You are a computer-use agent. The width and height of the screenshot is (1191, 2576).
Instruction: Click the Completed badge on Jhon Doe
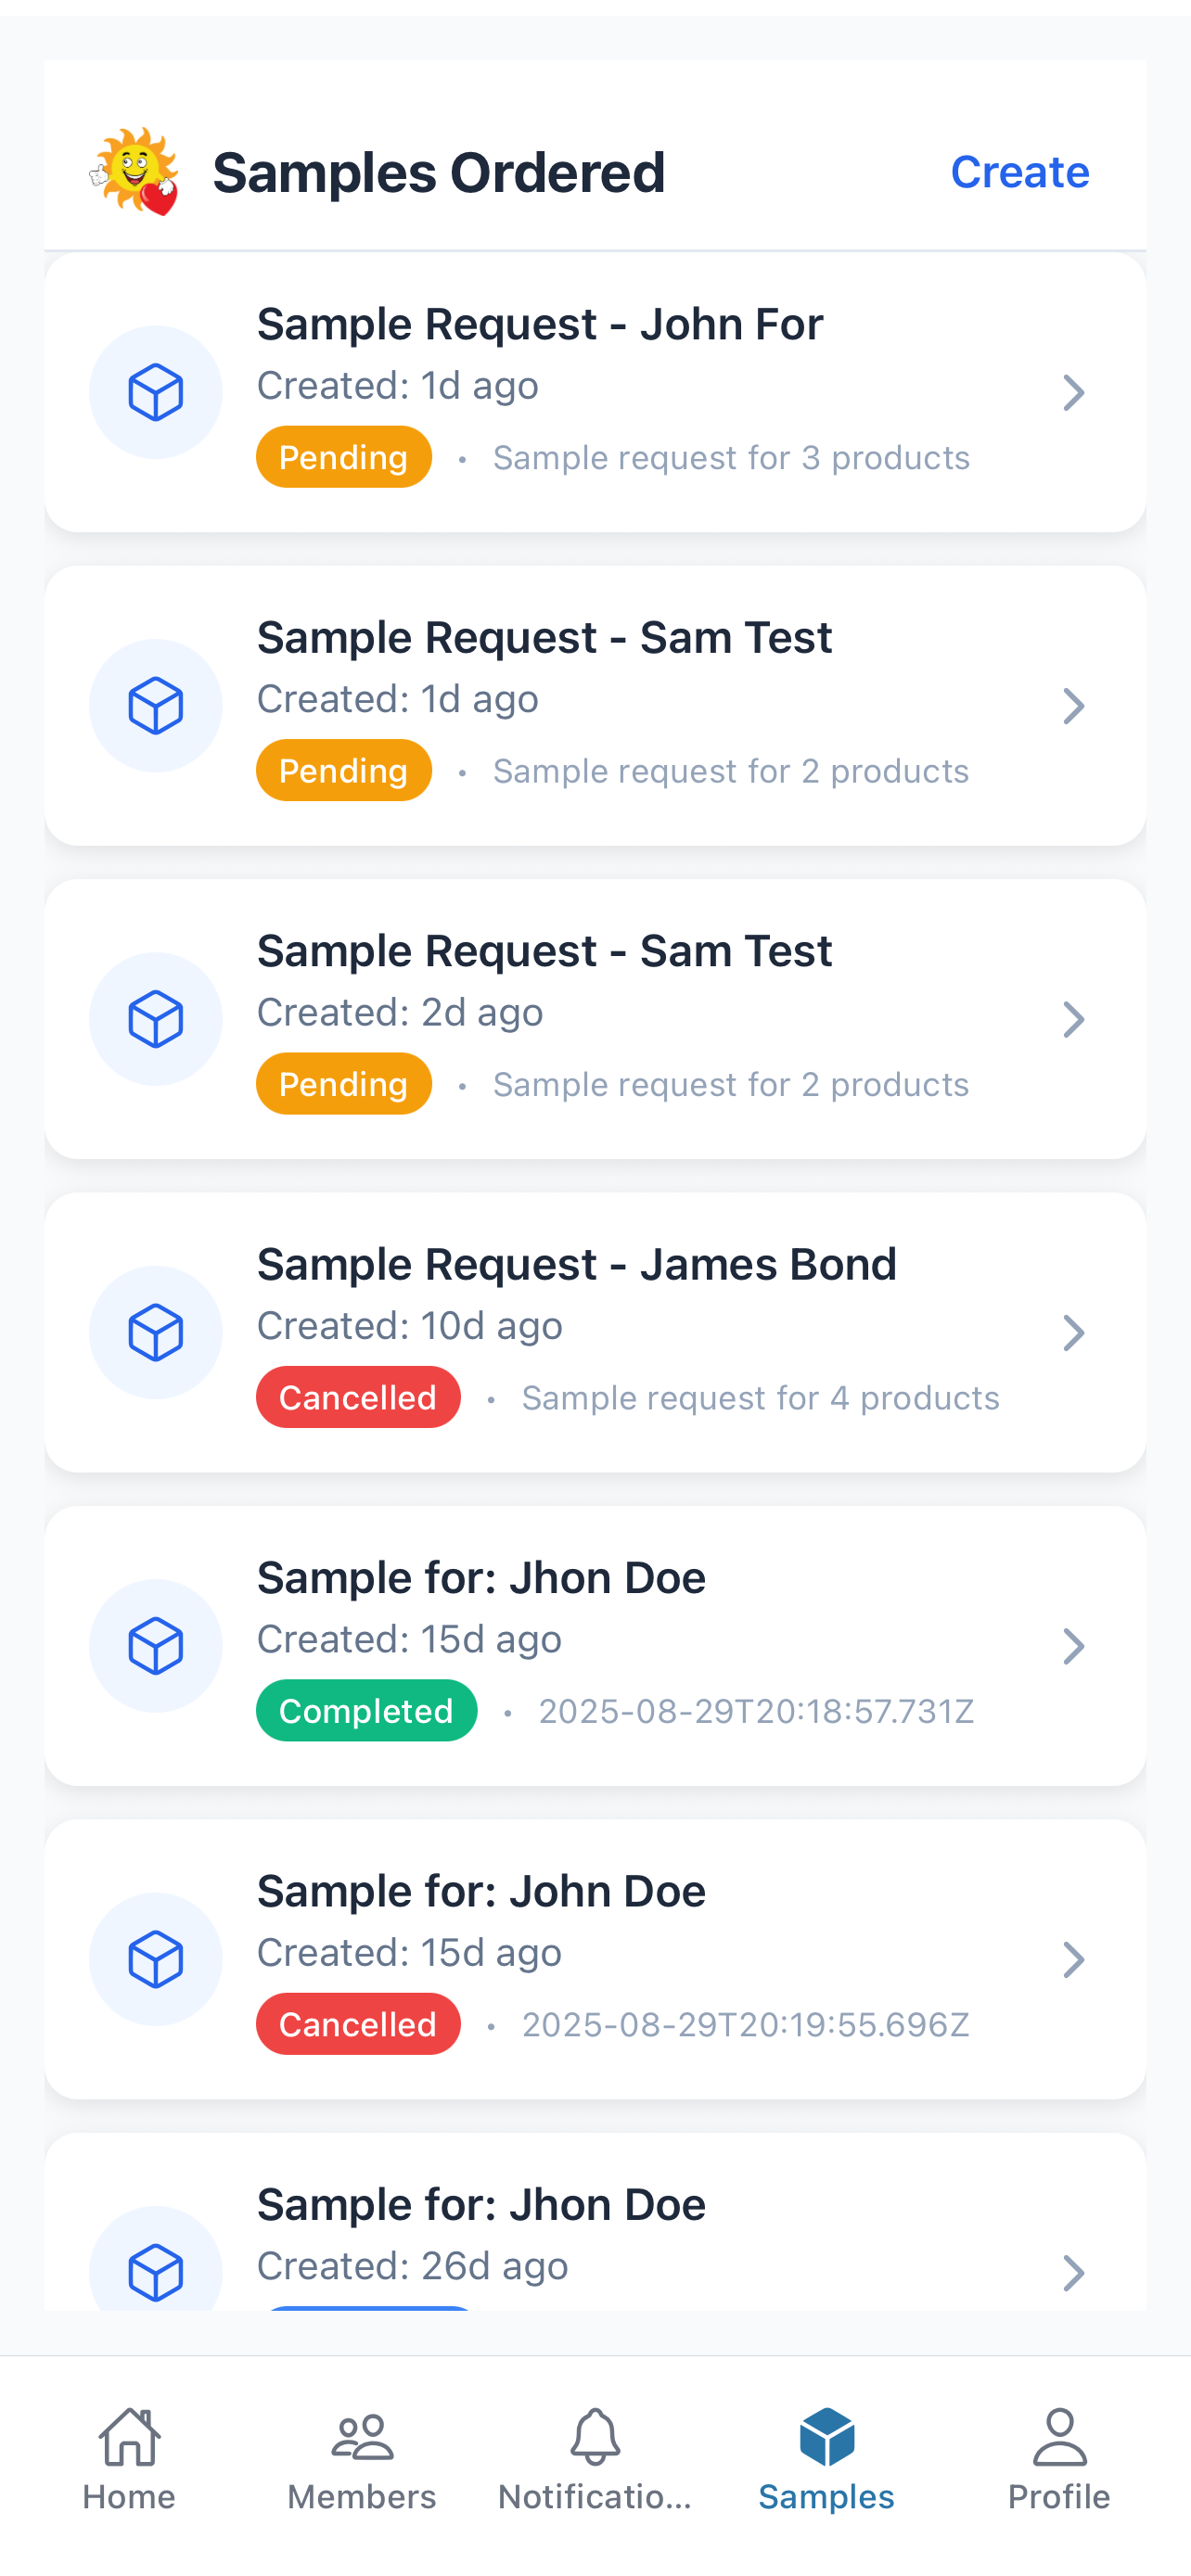366,1710
